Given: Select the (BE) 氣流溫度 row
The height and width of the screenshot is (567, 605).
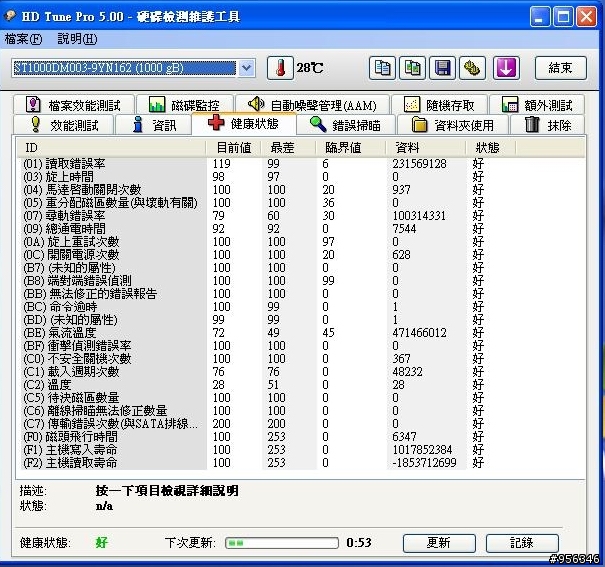Looking at the screenshot, I should point(301,333).
